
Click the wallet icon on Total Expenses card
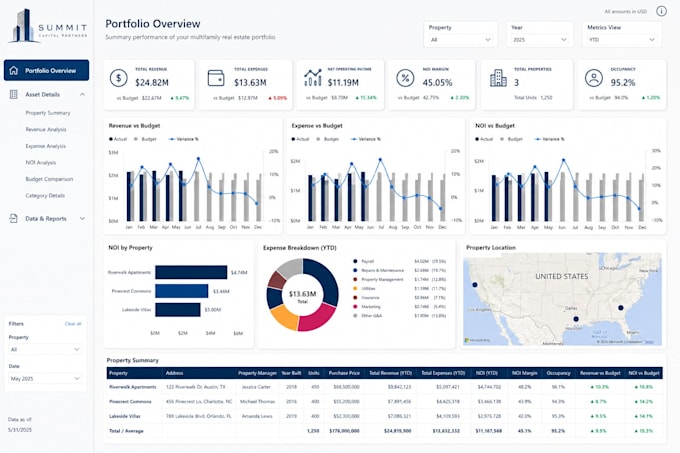pyautogui.click(x=216, y=78)
